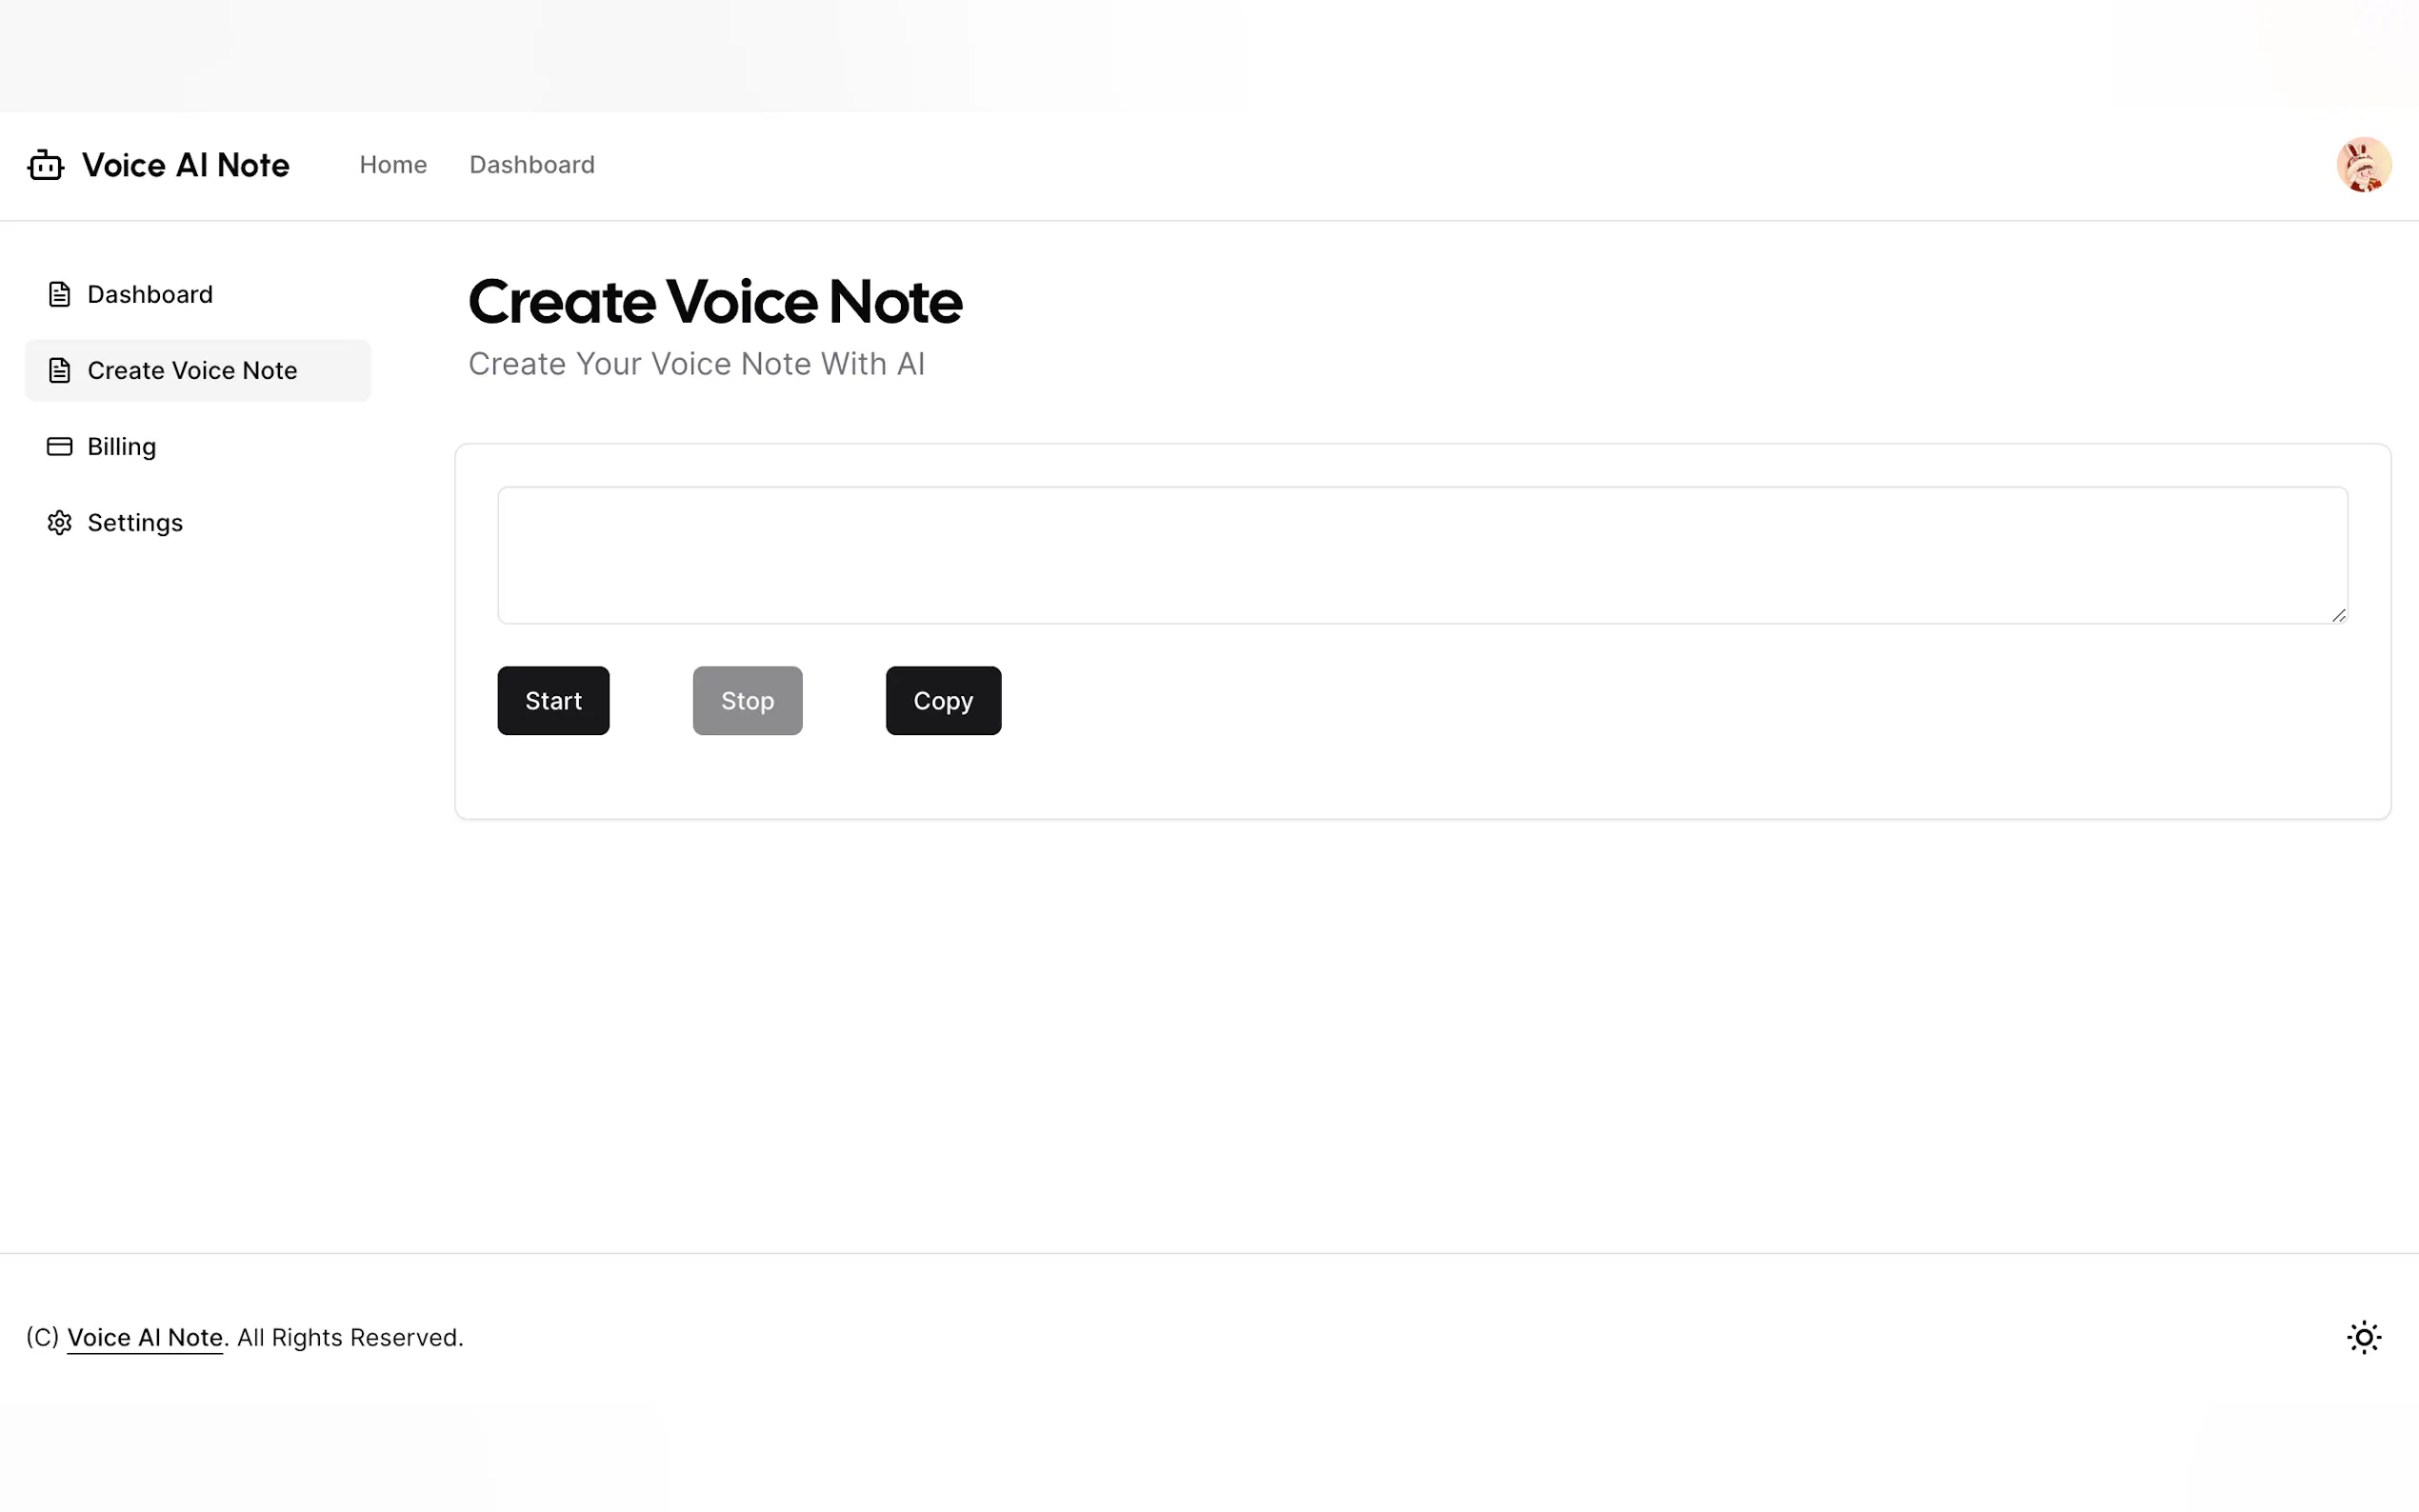Click the textarea resize handle

(2338, 615)
